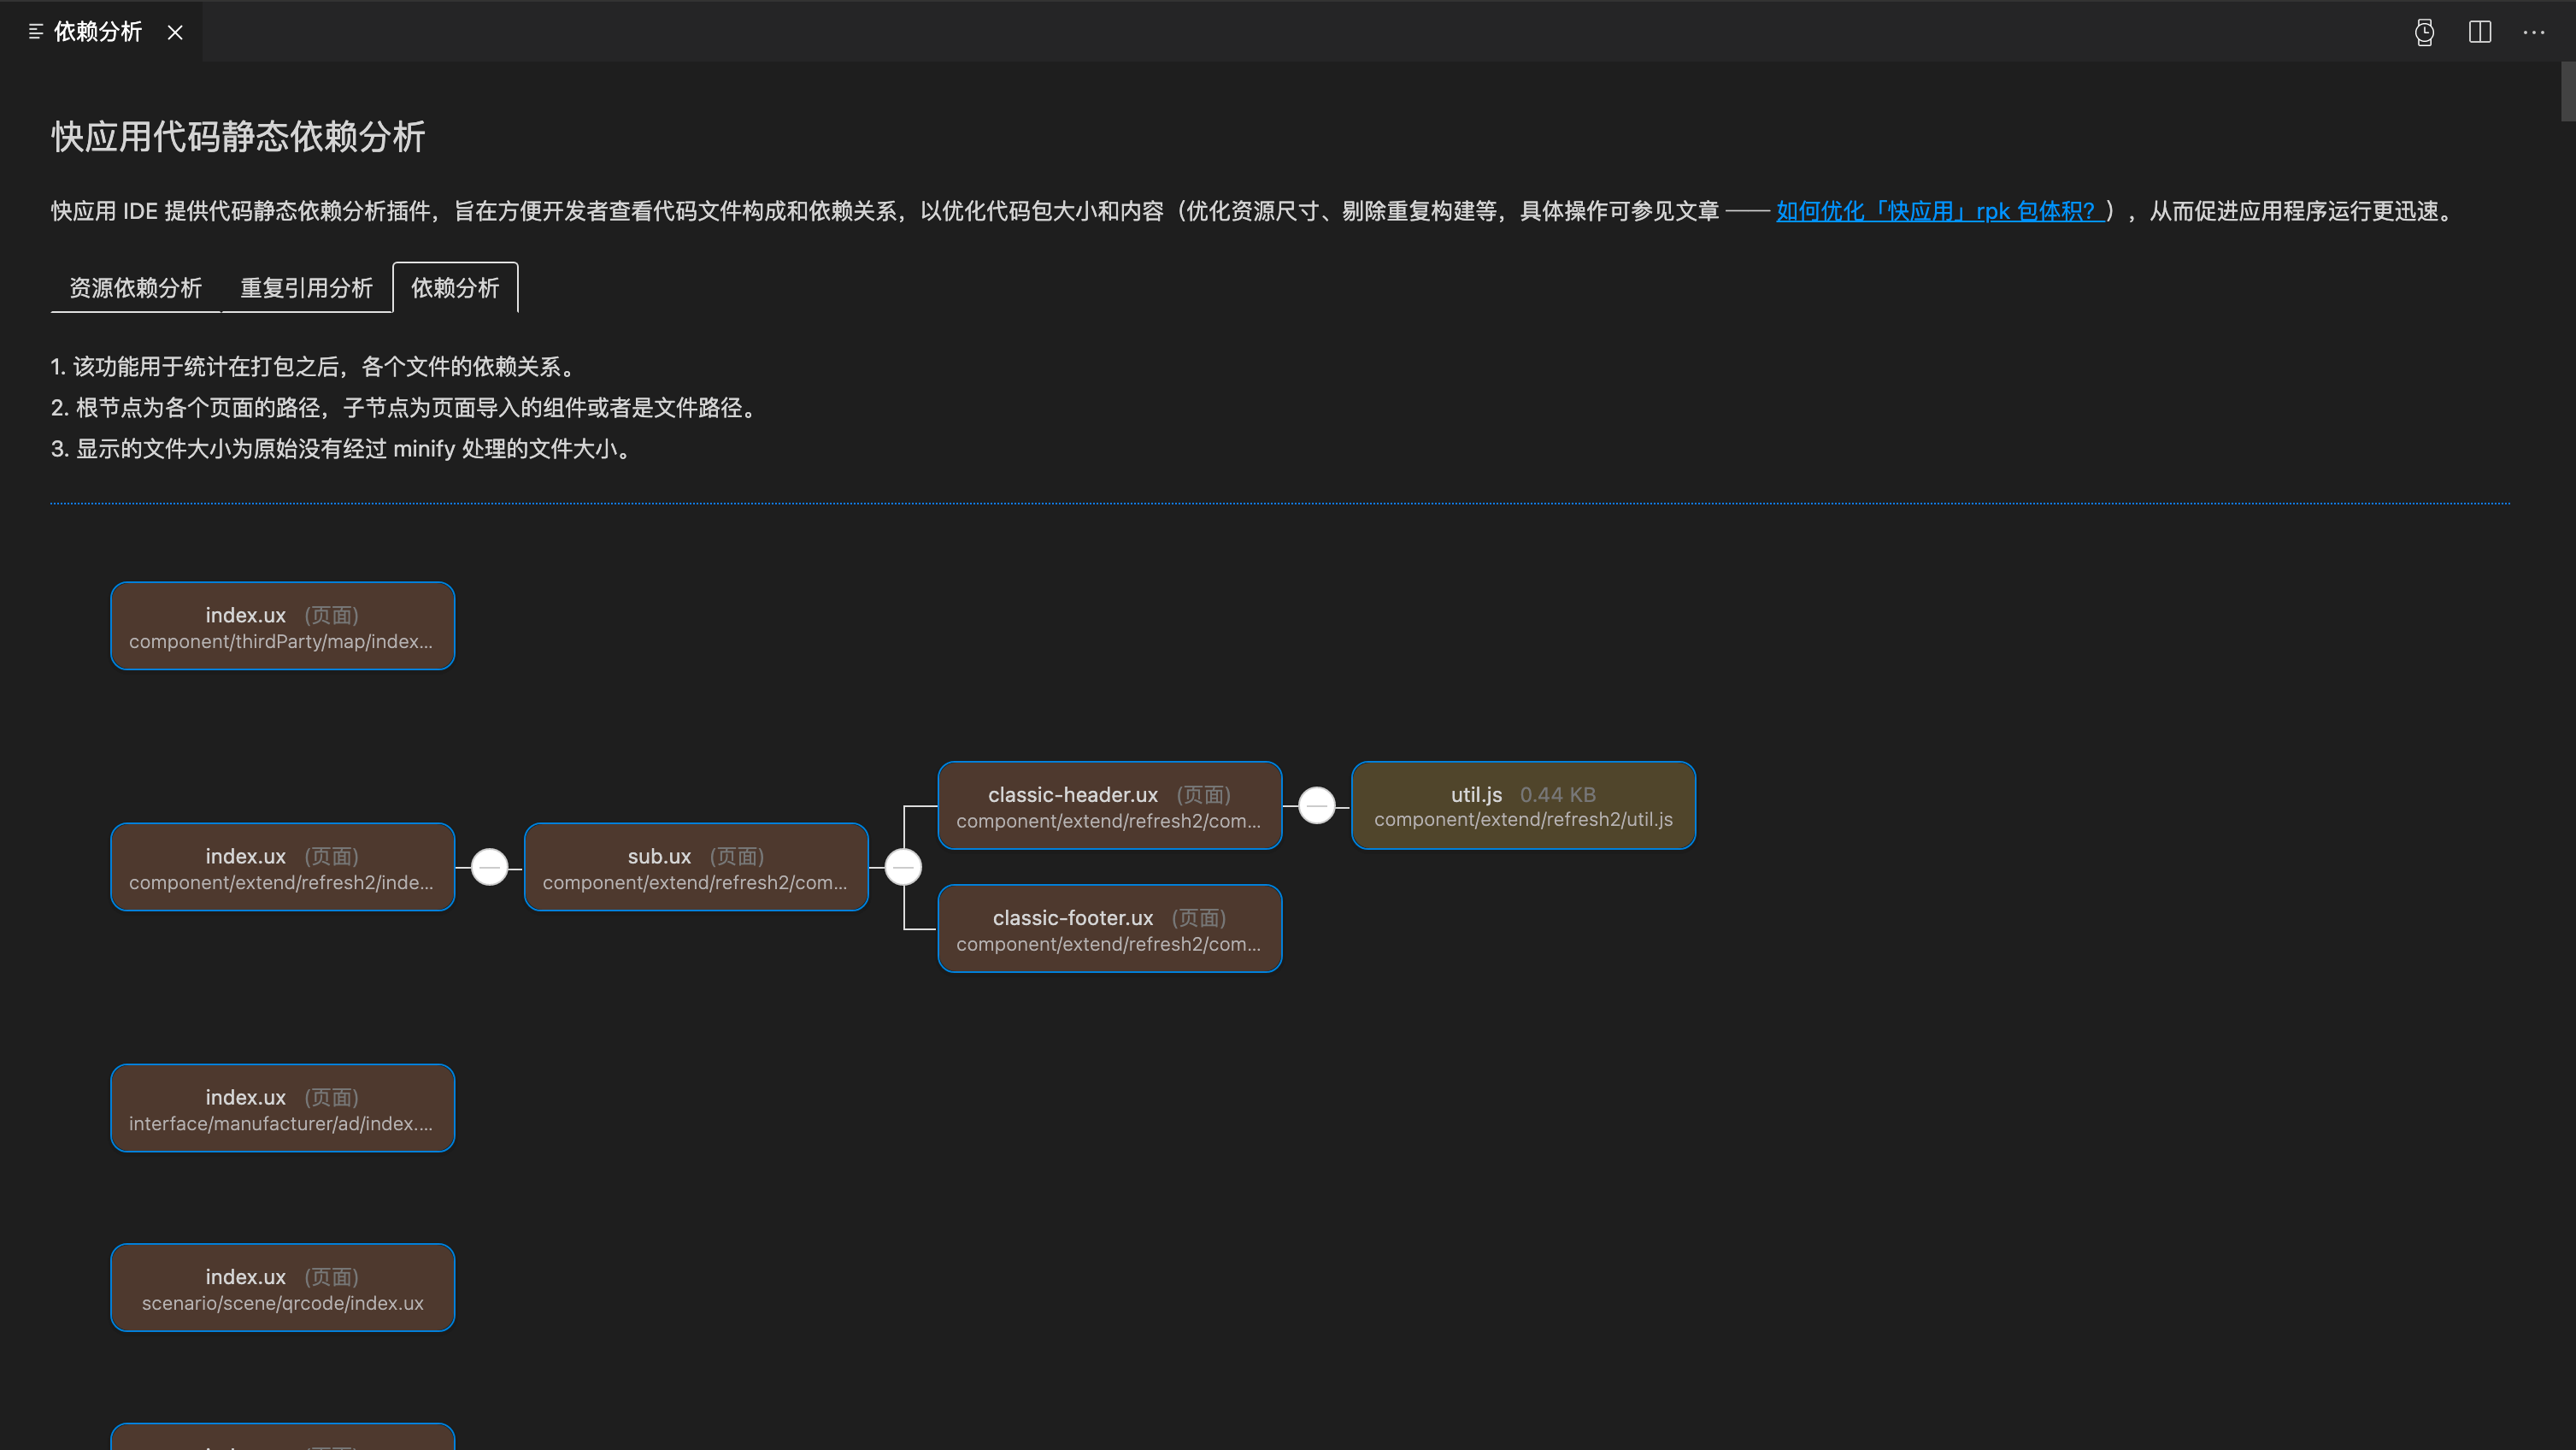Collapse classic-header.ux node's children
The height and width of the screenshot is (1450, 2576).
[1317, 805]
